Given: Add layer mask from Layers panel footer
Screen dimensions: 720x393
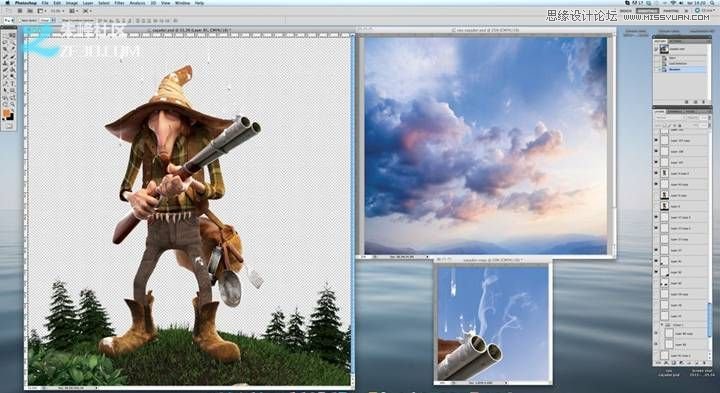Looking at the screenshot, I should pyautogui.click(x=674, y=363).
